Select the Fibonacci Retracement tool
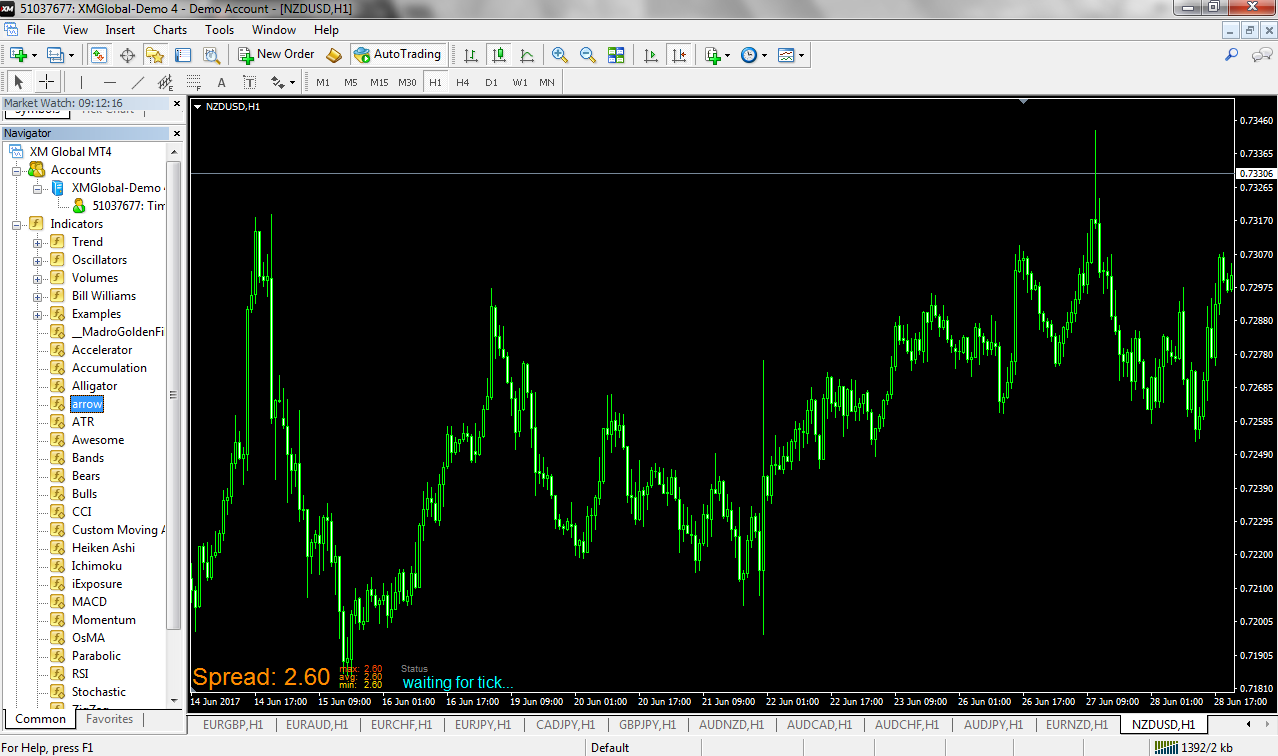This screenshot has height=756, width=1278. (194, 82)
